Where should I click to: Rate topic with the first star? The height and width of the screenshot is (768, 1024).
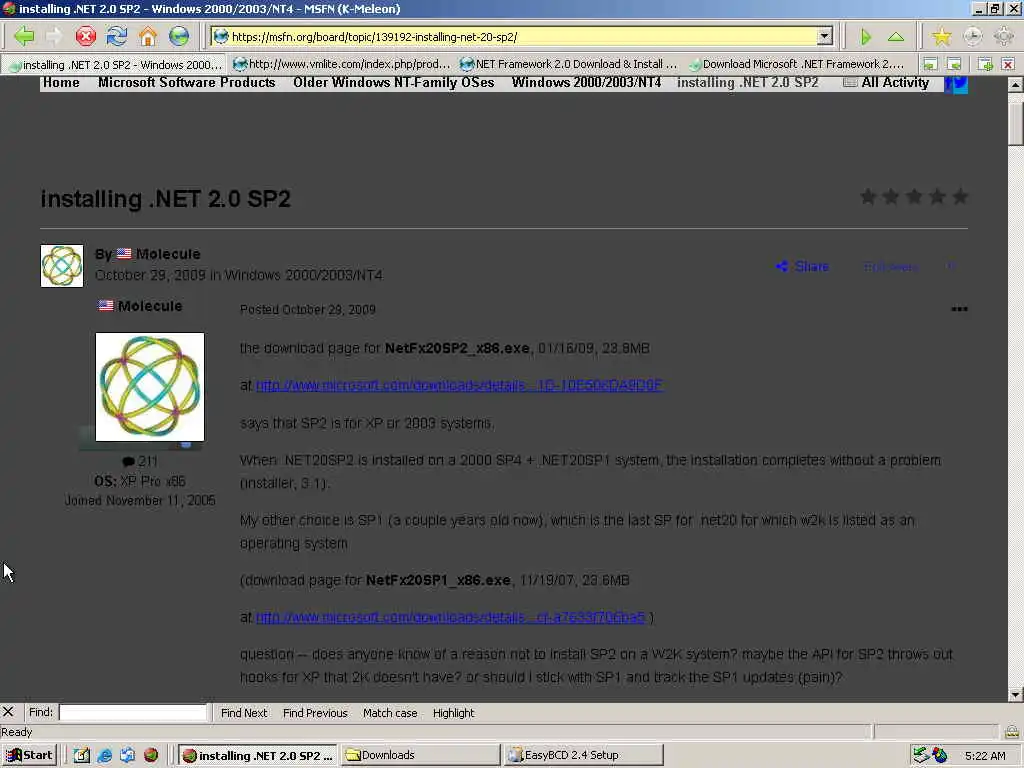pyautogui.click(x=868, y=197)
